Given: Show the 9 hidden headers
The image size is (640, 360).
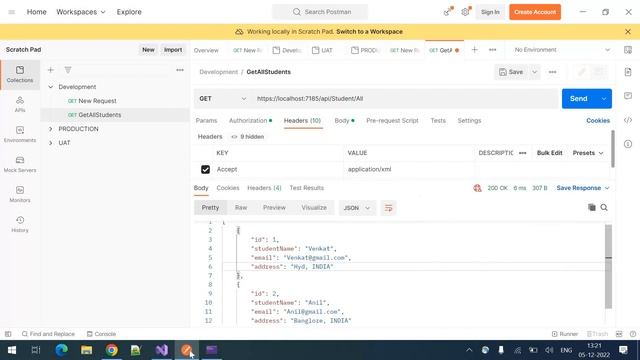Looking at the screenshot, I should [x=248, y=137].
